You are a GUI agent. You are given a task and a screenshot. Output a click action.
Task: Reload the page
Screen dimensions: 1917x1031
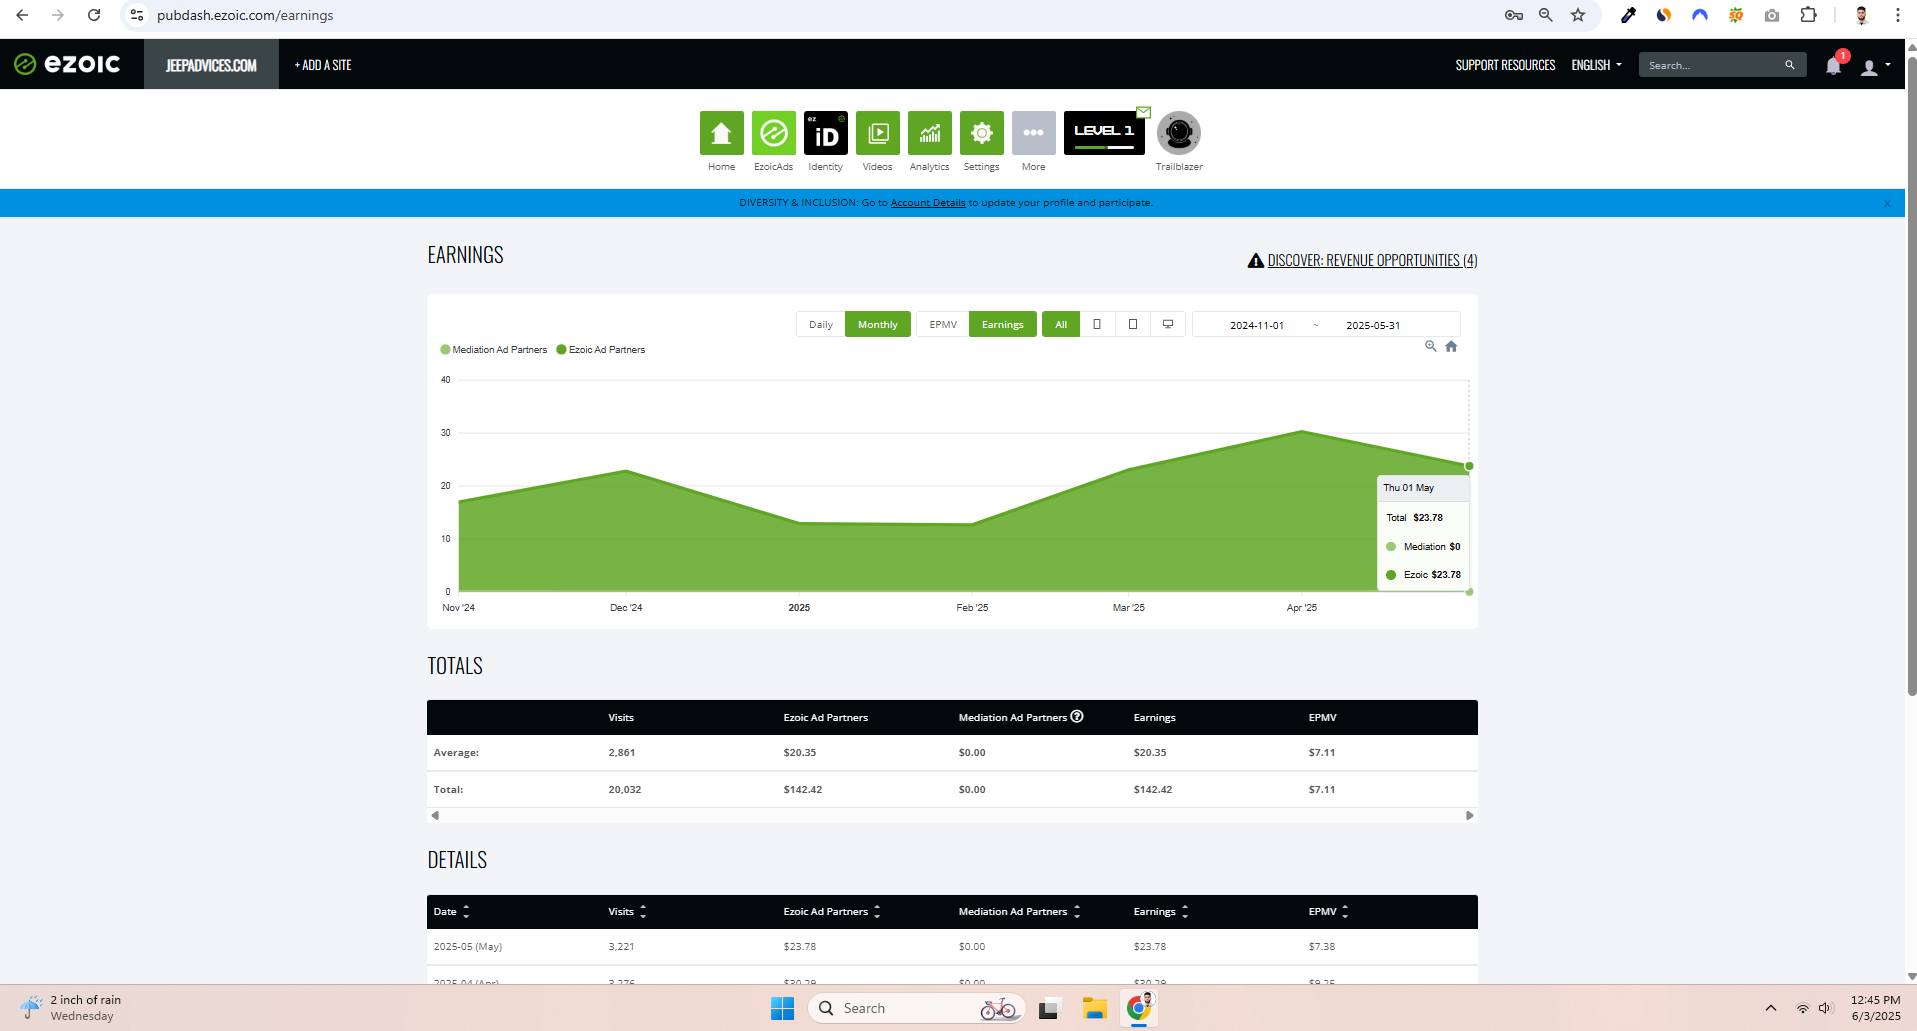click(94, 15)
